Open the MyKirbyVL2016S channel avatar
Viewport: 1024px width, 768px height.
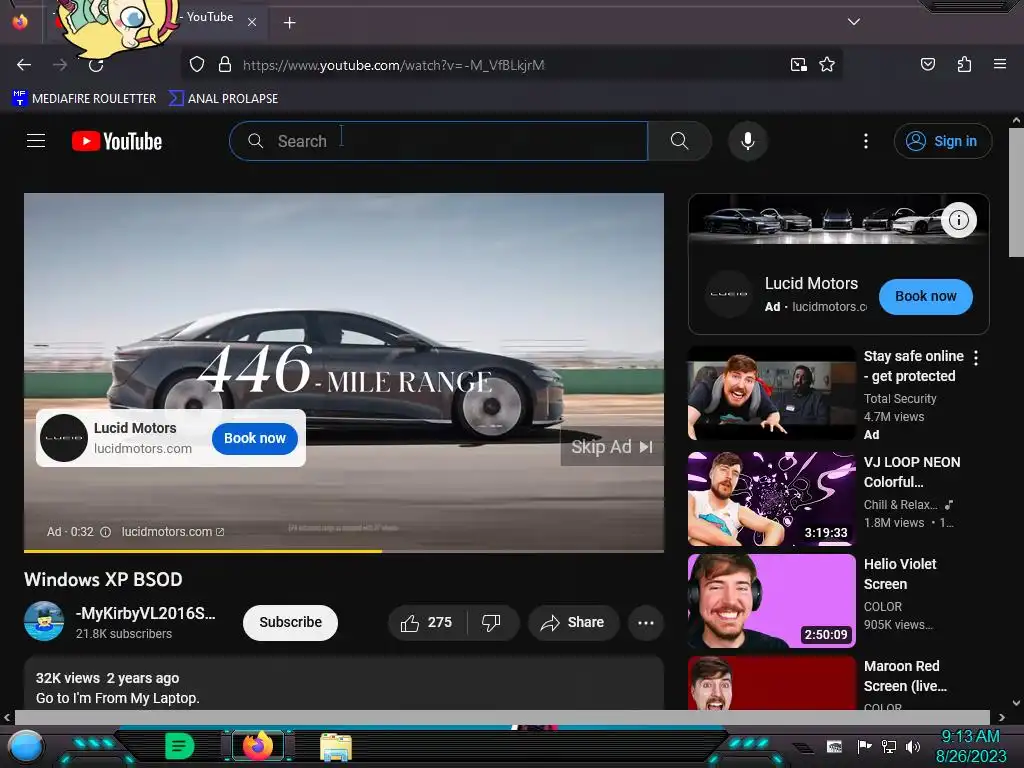[x=44, y=621]
